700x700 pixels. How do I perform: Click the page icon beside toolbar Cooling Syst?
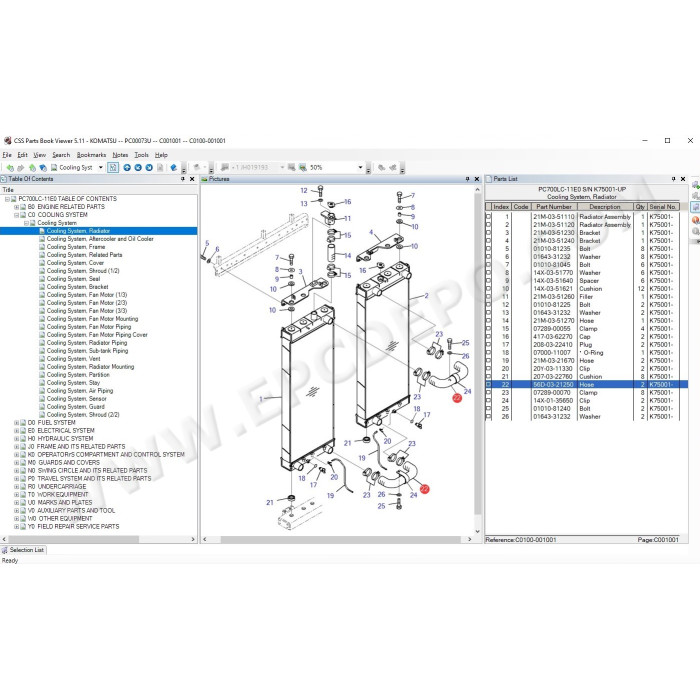tap(54, 168)
